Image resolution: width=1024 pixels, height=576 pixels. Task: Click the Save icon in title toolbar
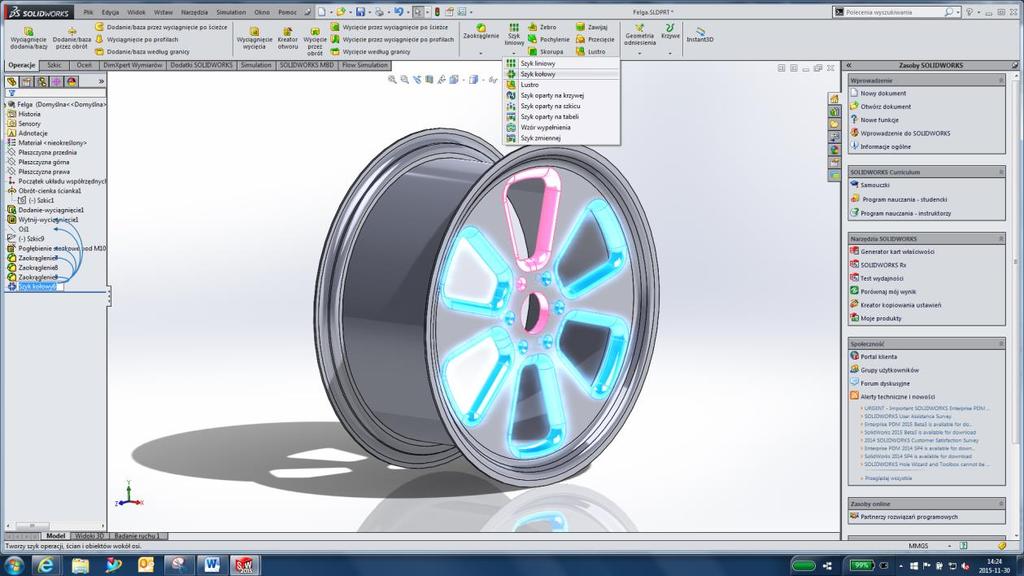tap(360, 12)
